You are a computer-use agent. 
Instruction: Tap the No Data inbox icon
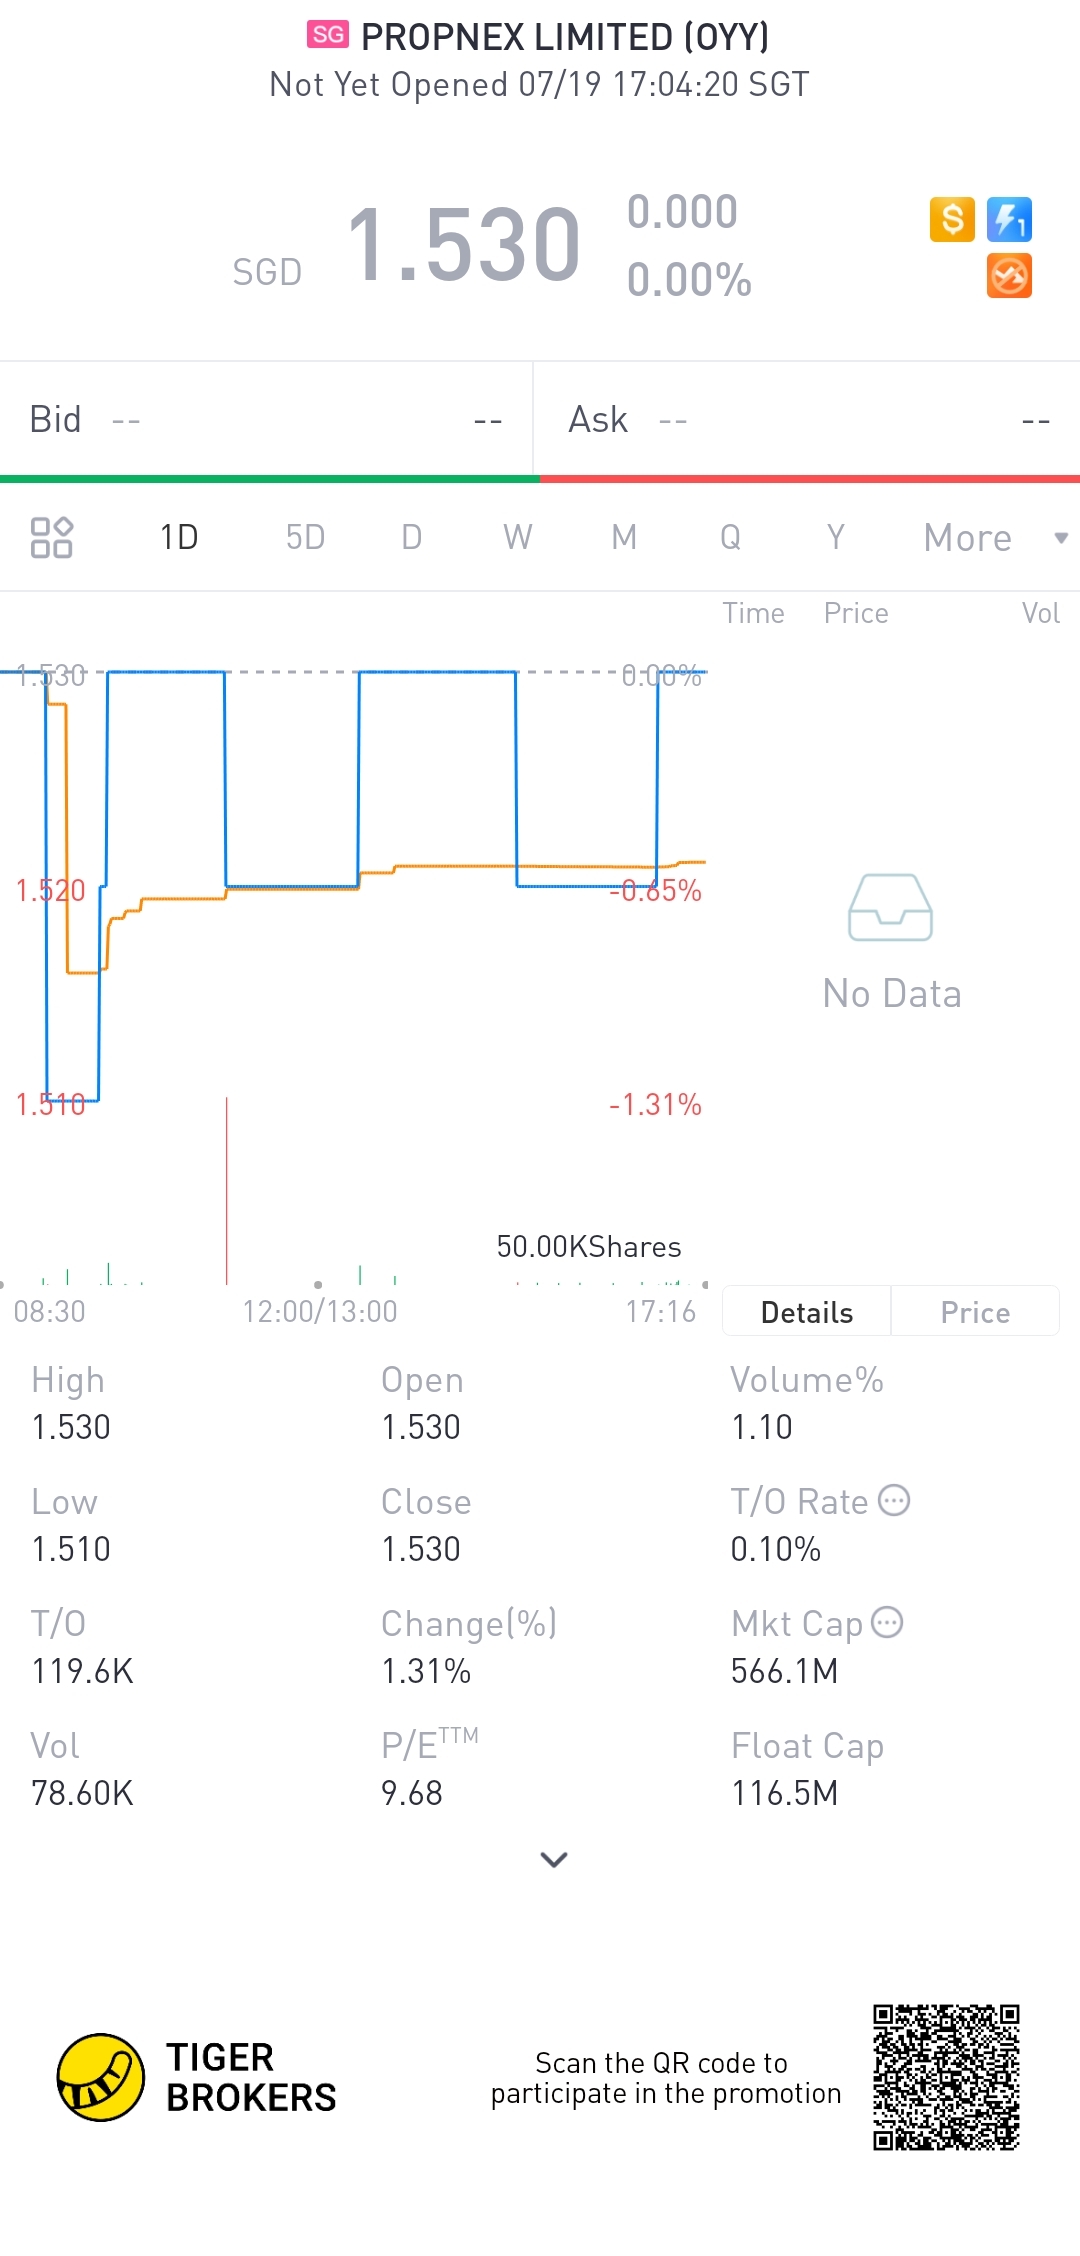pyautogui.click(x=890, y=907)
